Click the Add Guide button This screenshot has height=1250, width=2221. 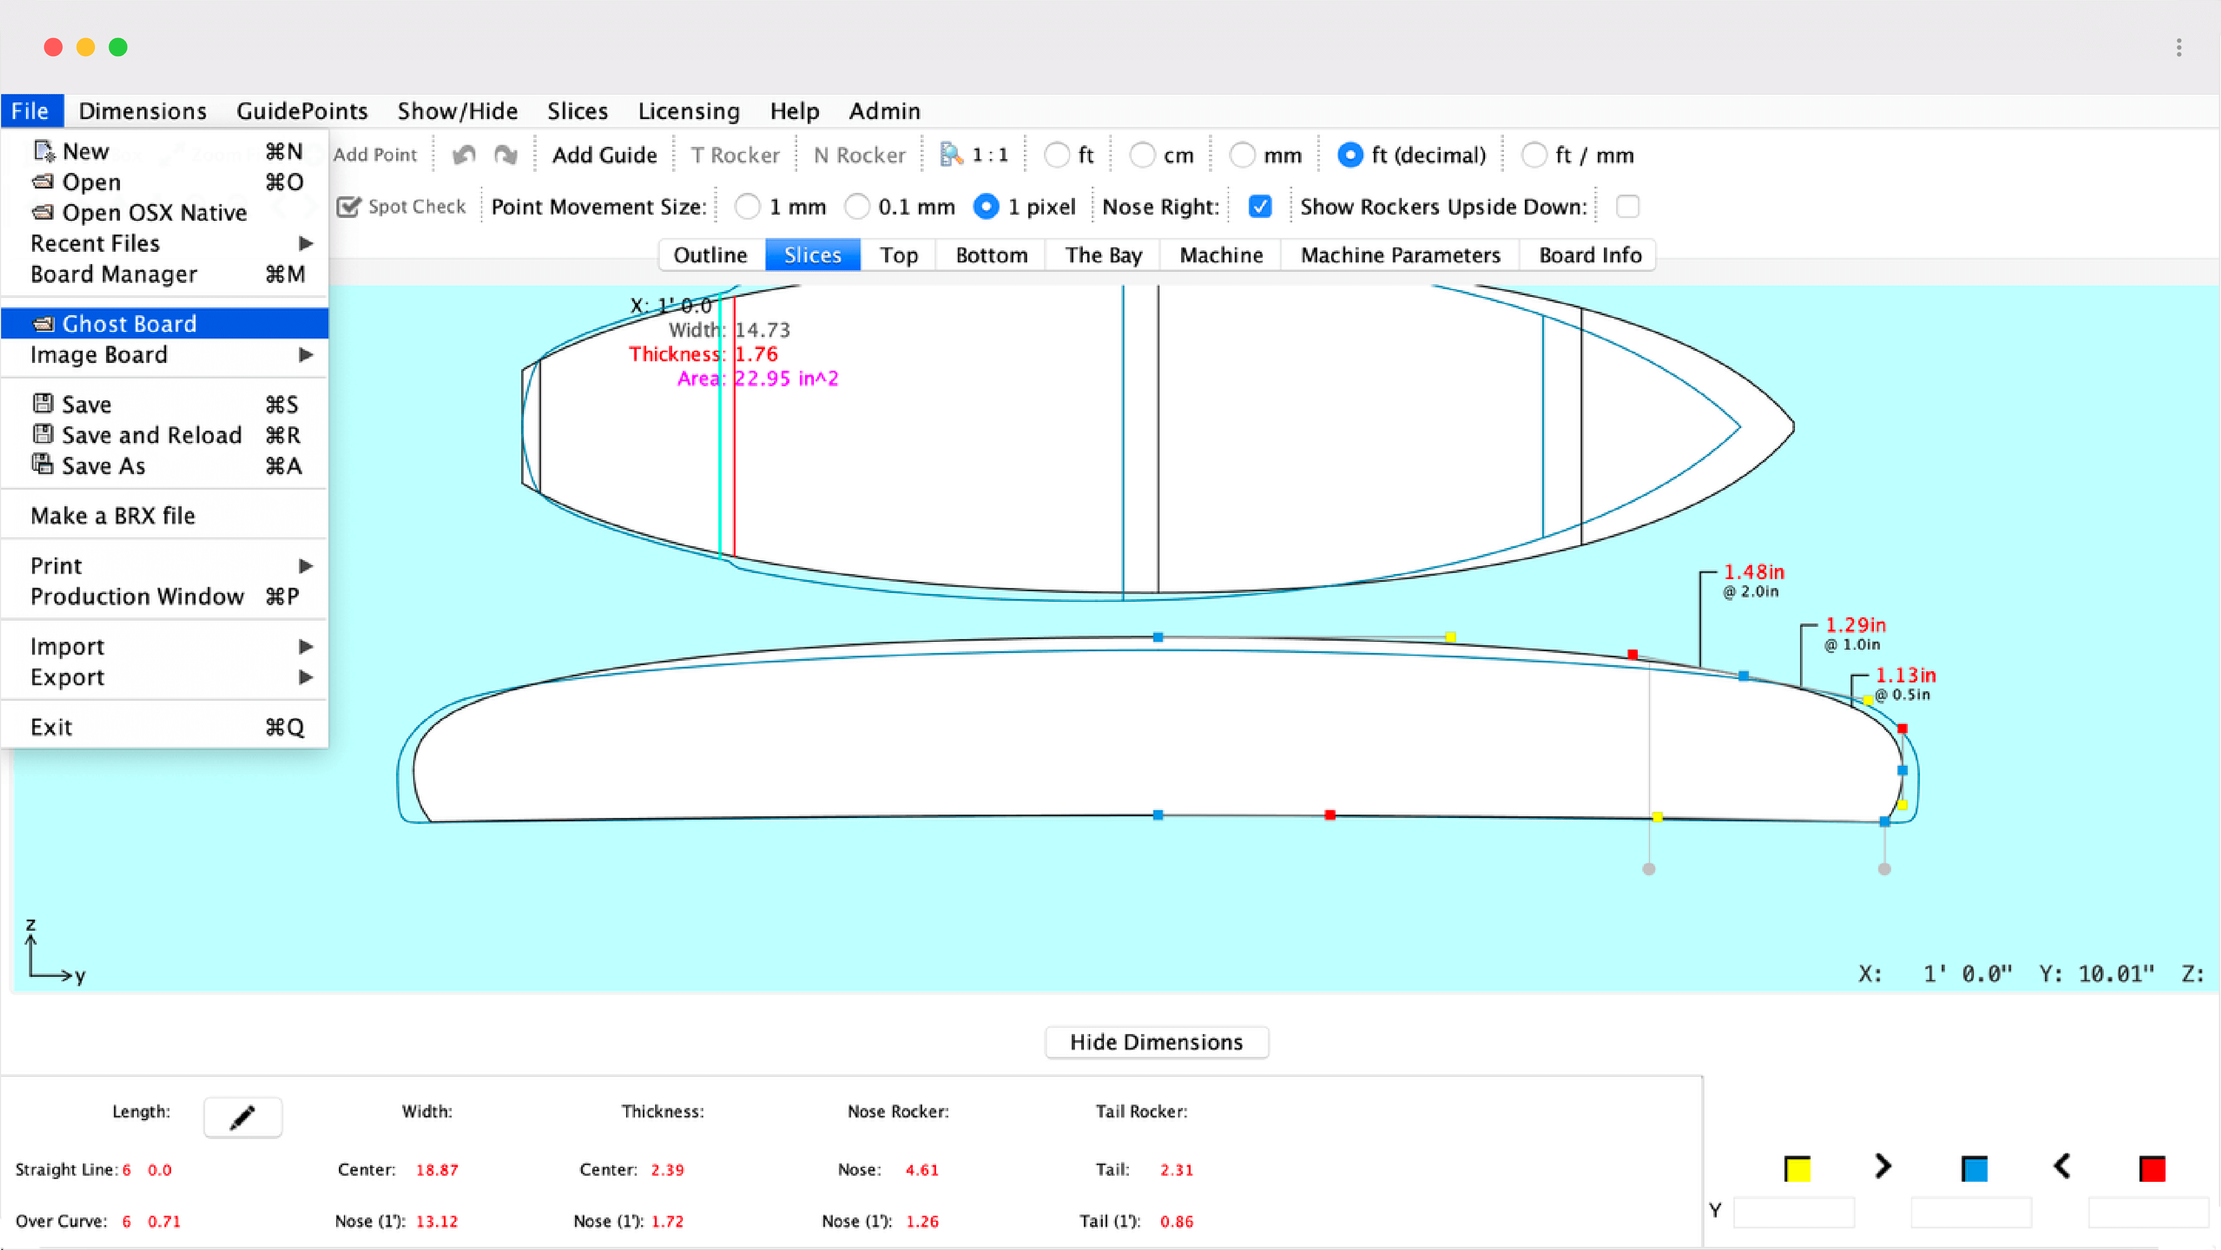point(604,155)
